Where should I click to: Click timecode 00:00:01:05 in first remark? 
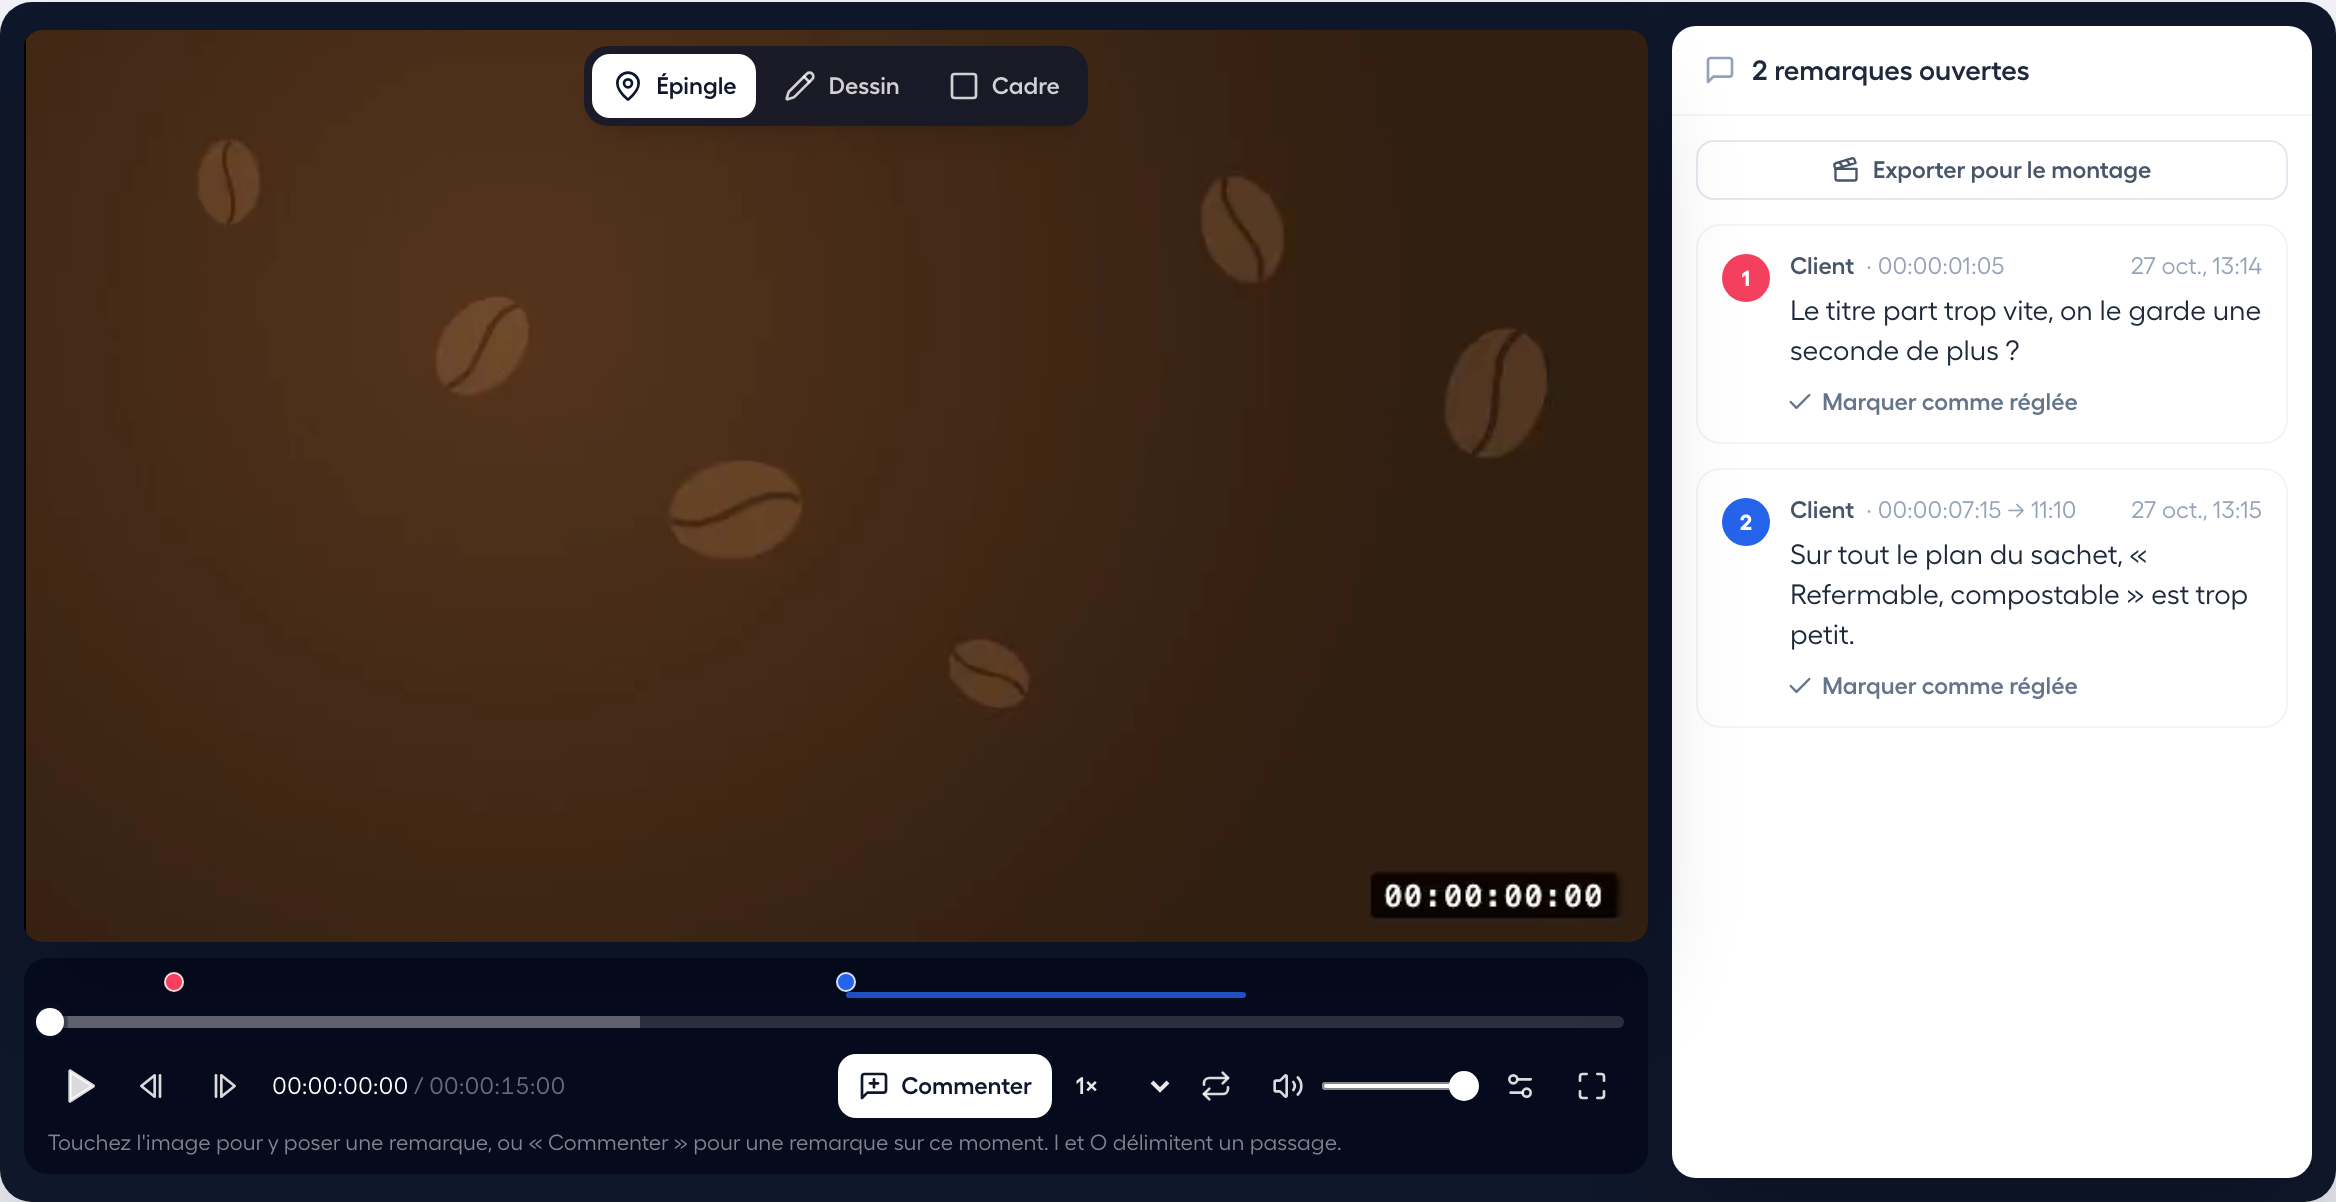pos(1941,266)
